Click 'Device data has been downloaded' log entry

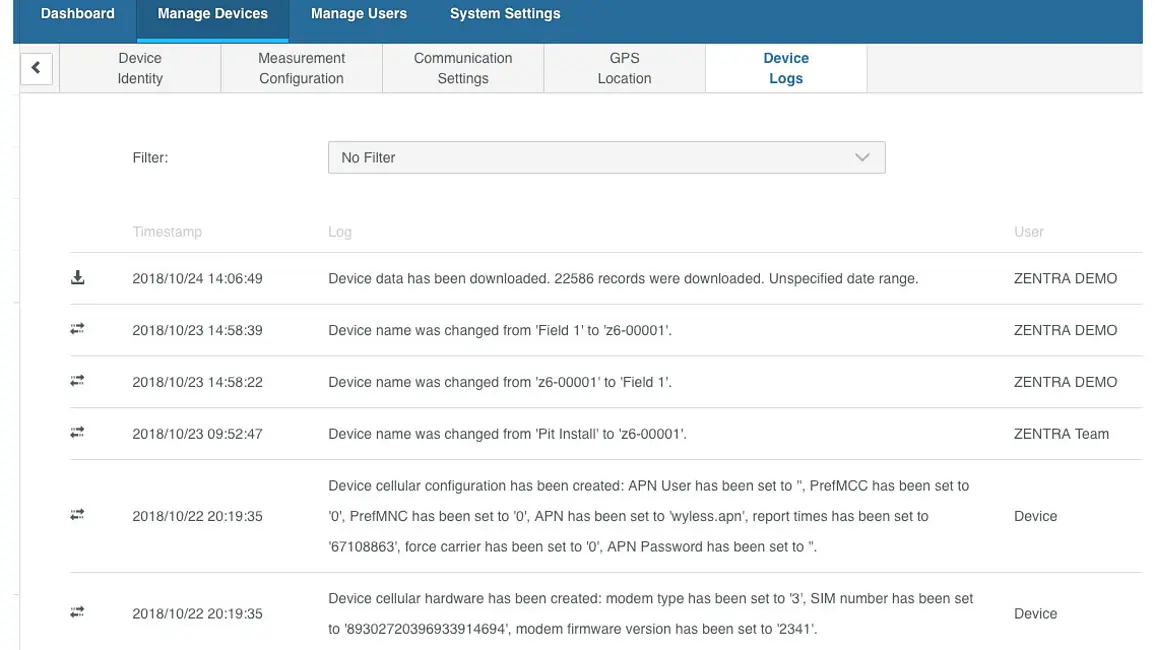pos(623,279)
